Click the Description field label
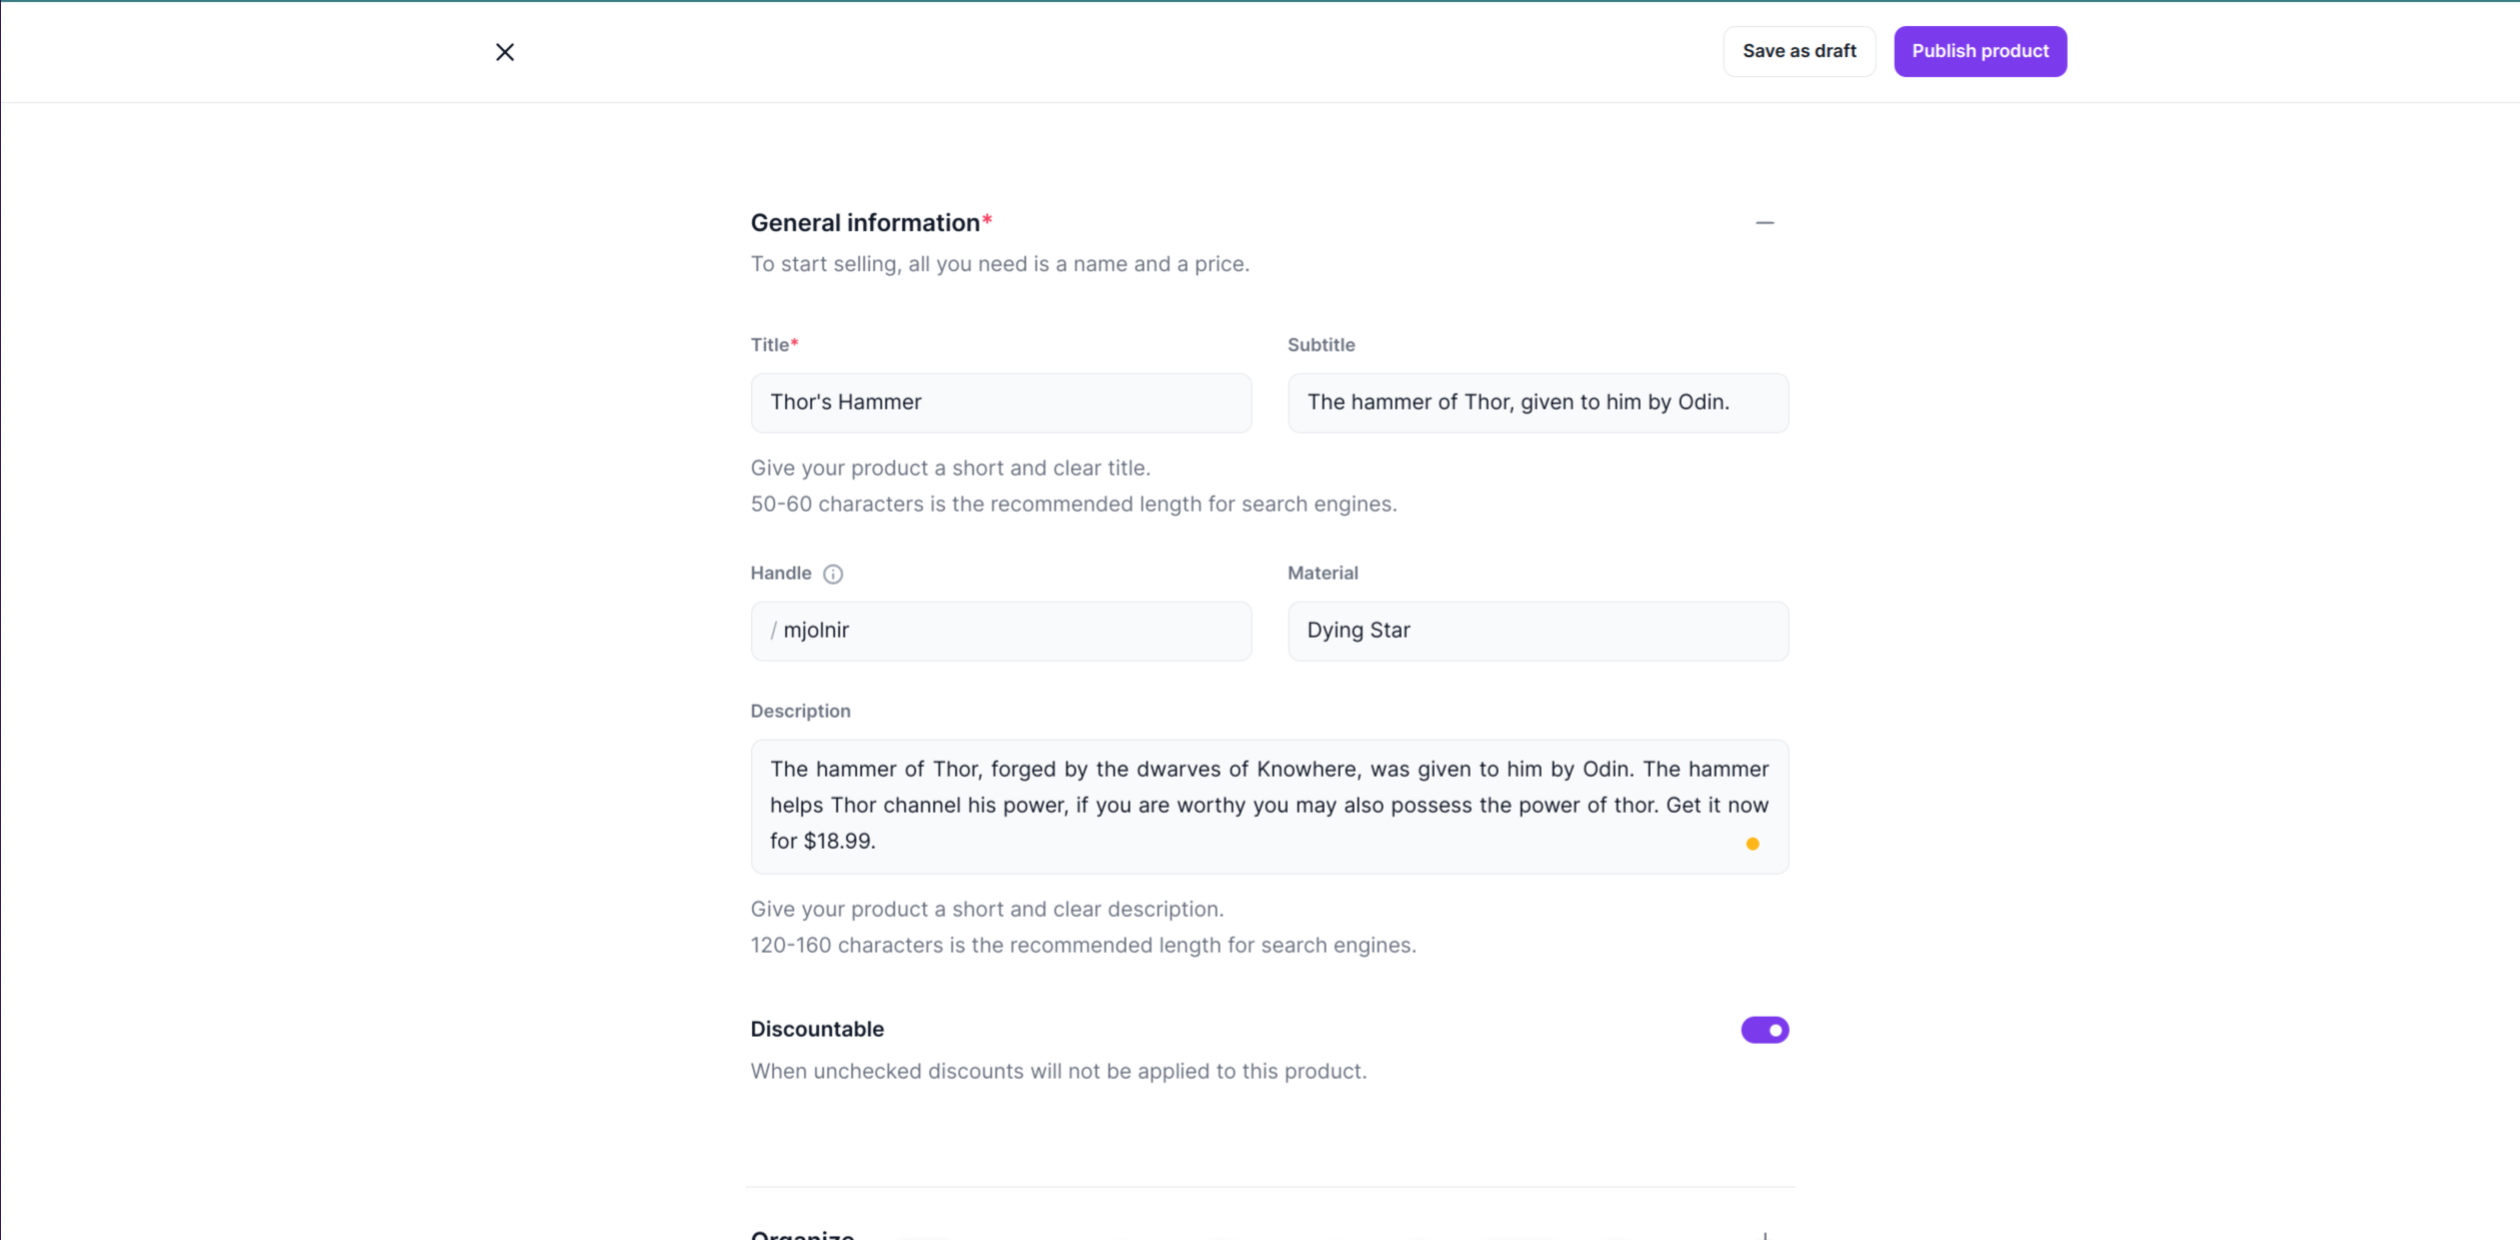 pyautogui.click(x=800, y=711)
